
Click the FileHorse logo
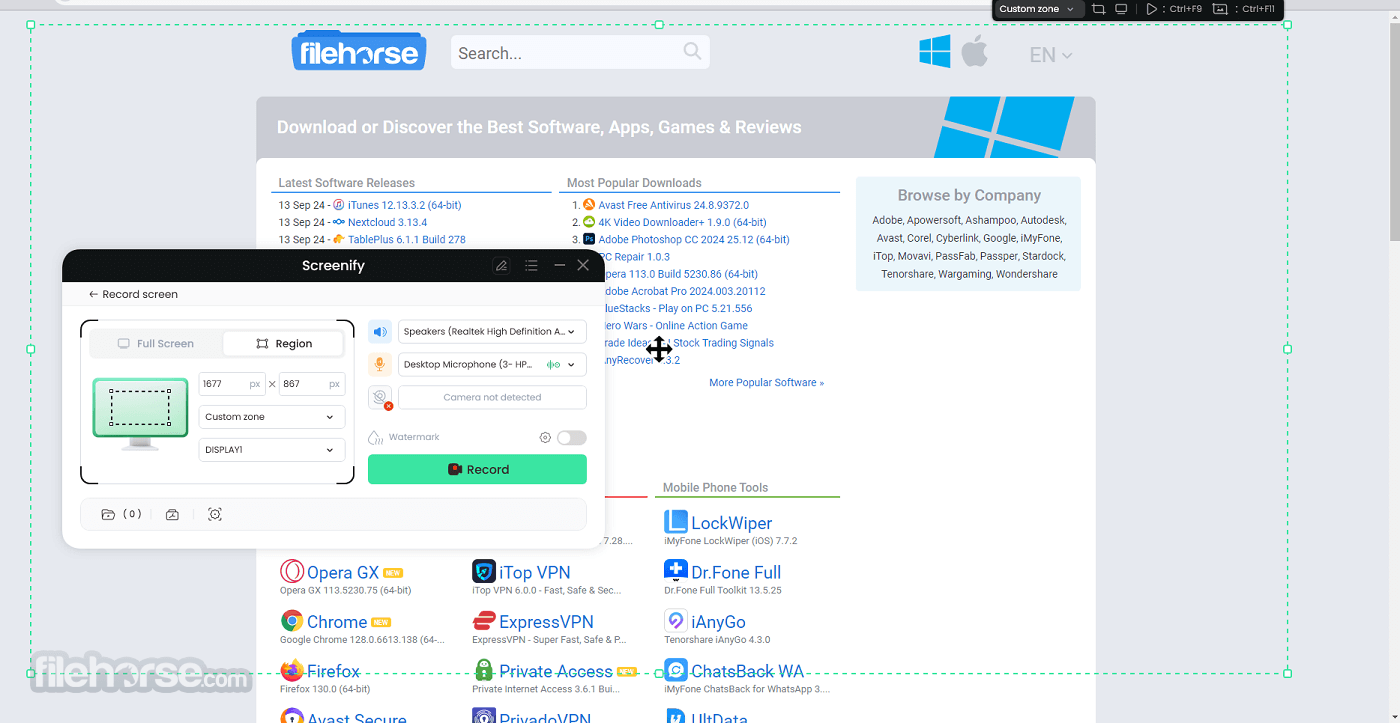359,51
